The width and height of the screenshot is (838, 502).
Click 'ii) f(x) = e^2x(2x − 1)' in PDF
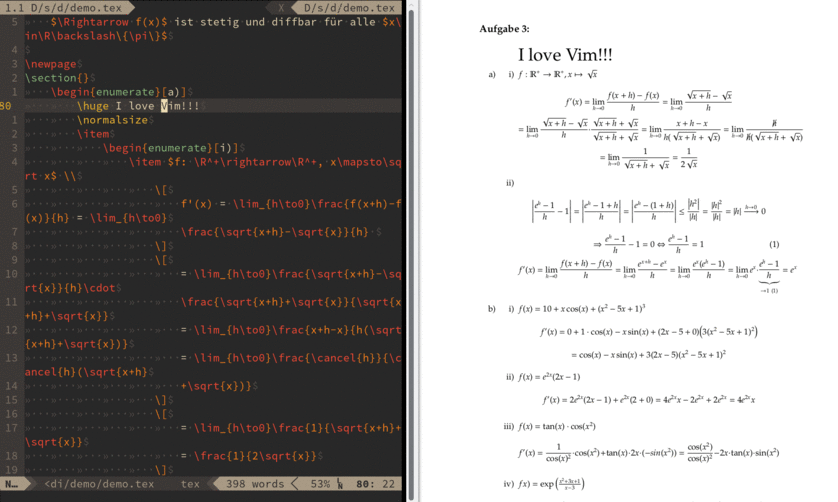click(x=543, y=377)
